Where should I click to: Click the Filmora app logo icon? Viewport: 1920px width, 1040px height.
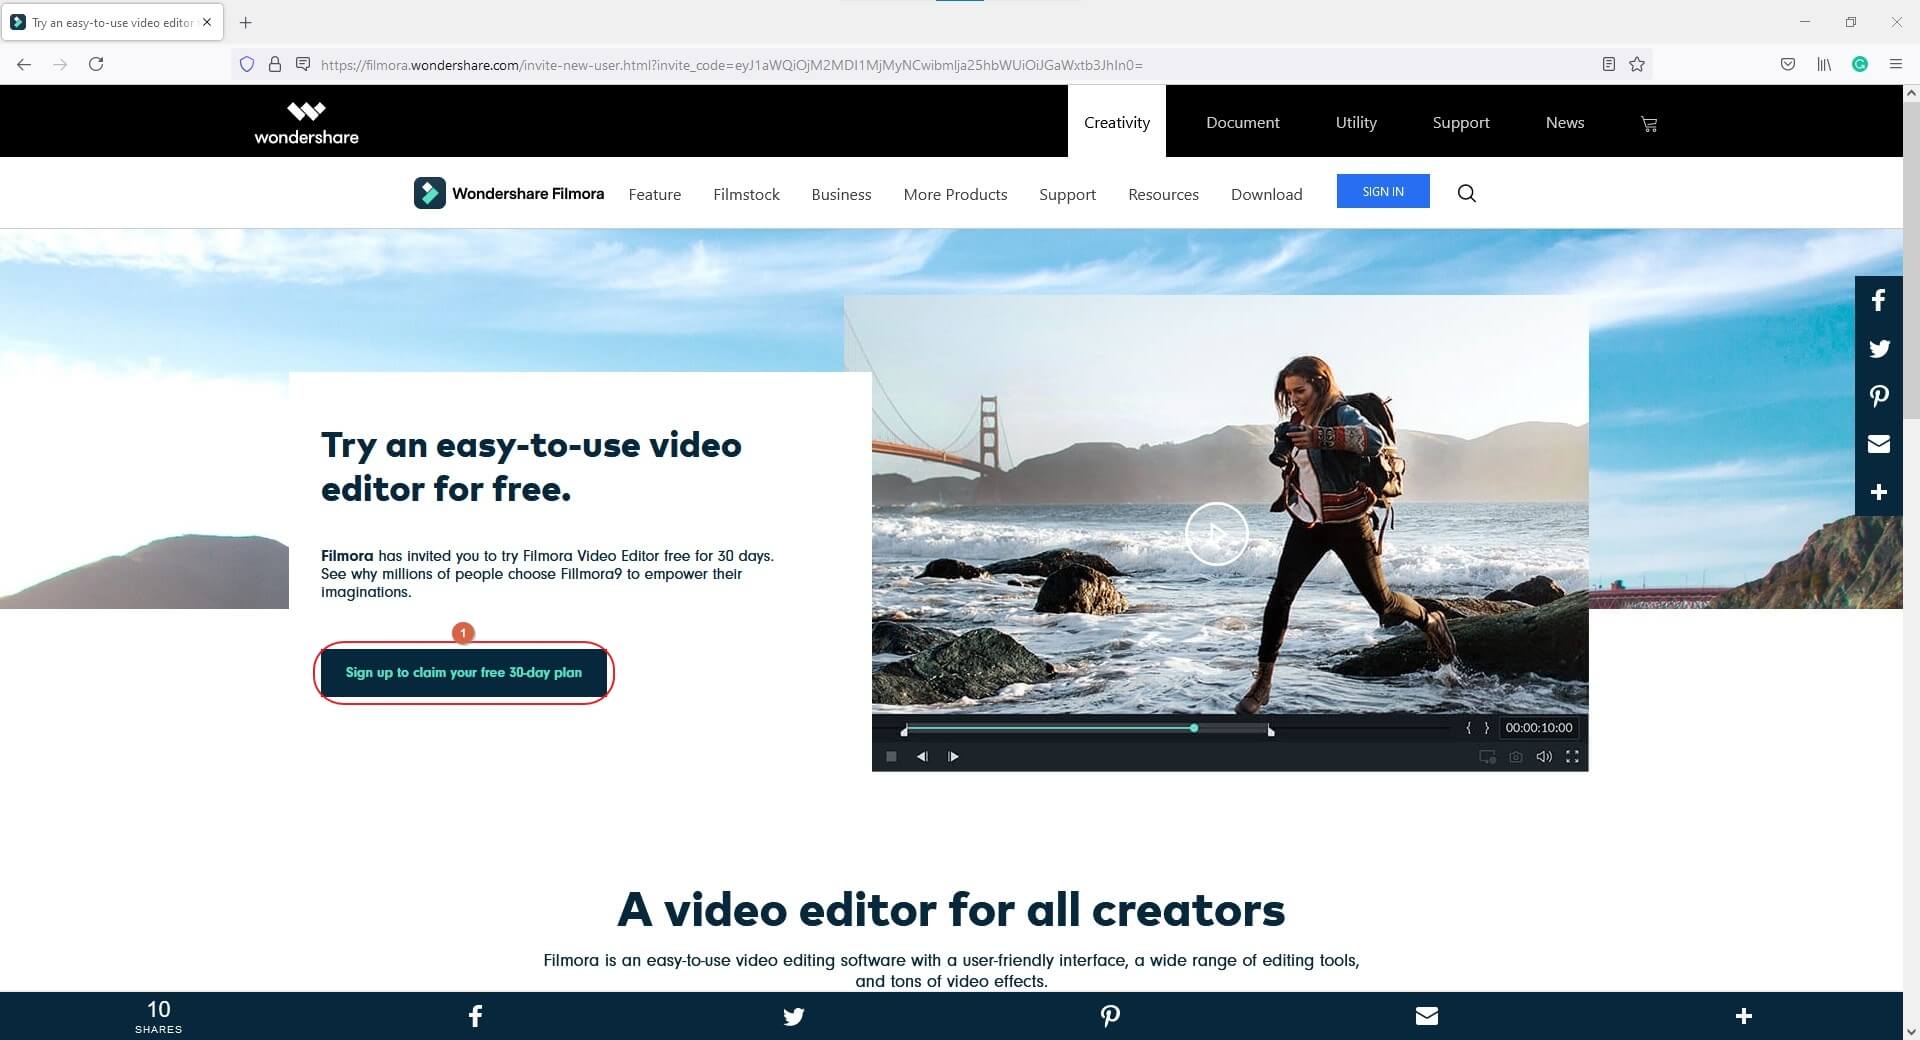pyautogui.click(x=430, y=193)
